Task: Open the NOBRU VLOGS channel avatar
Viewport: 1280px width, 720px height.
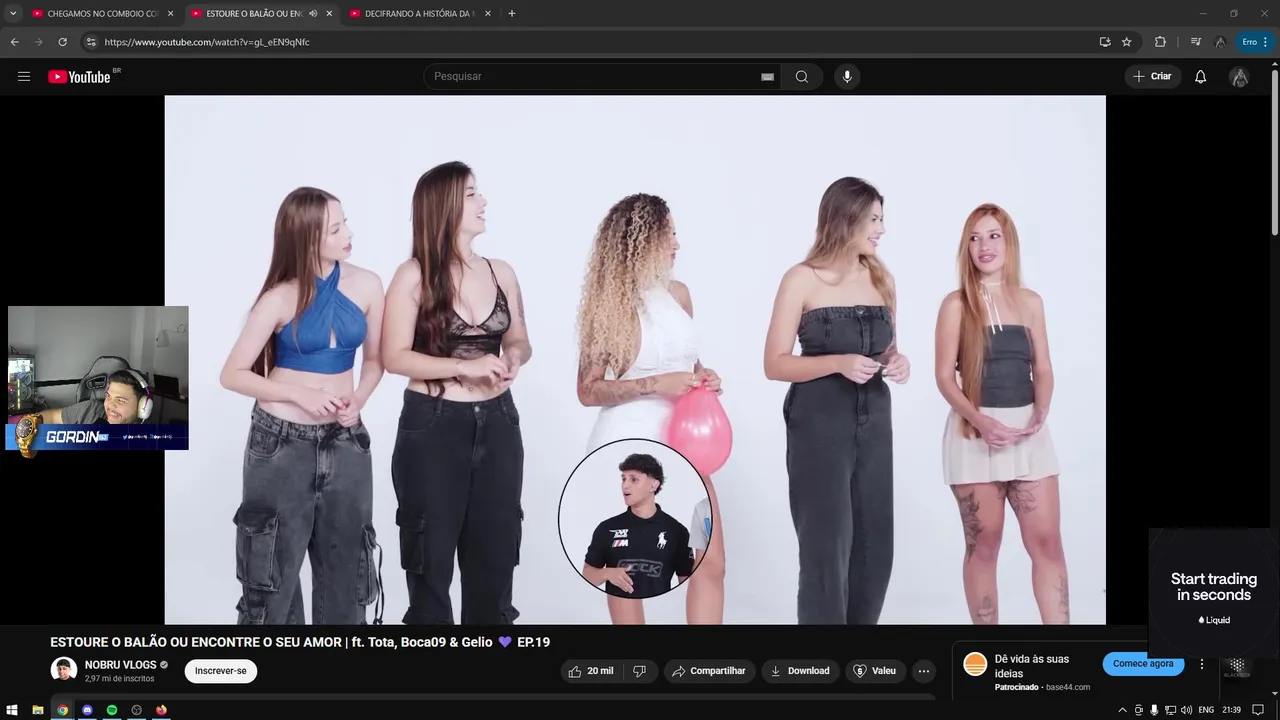Action: (64, 670)
